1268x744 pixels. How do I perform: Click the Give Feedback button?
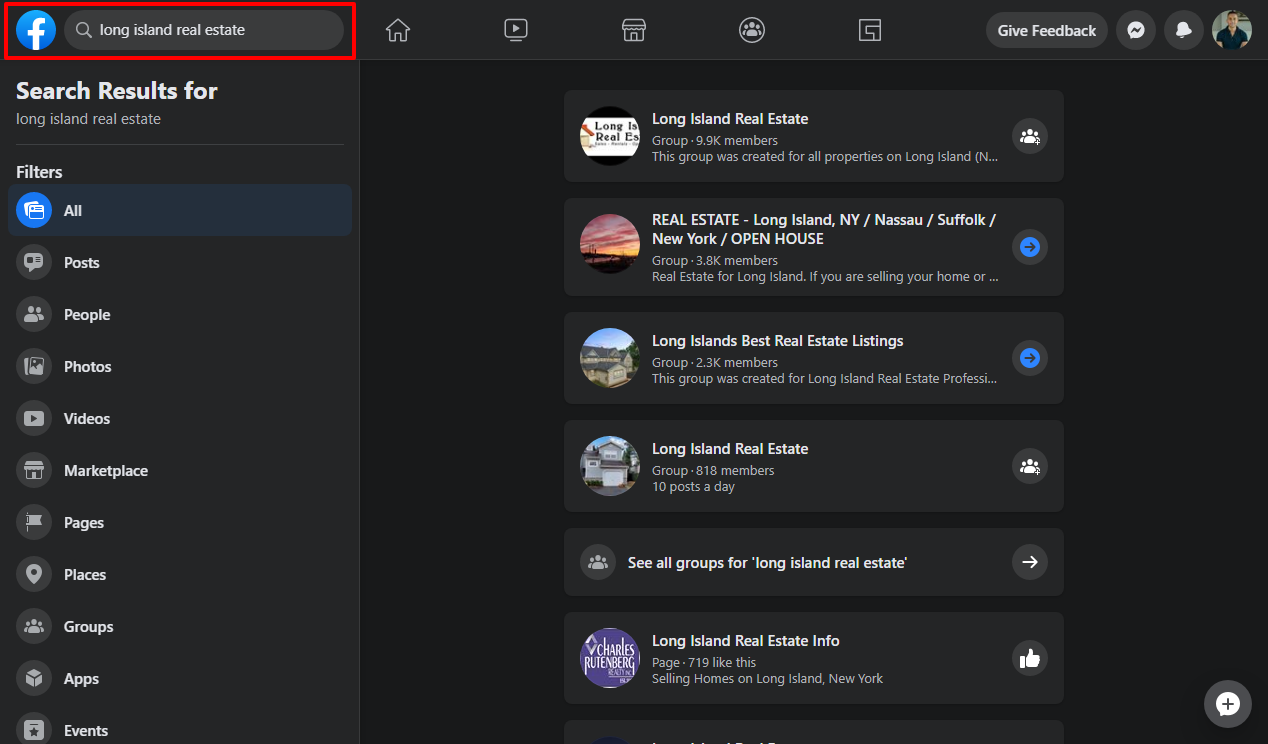point(1047,30)
